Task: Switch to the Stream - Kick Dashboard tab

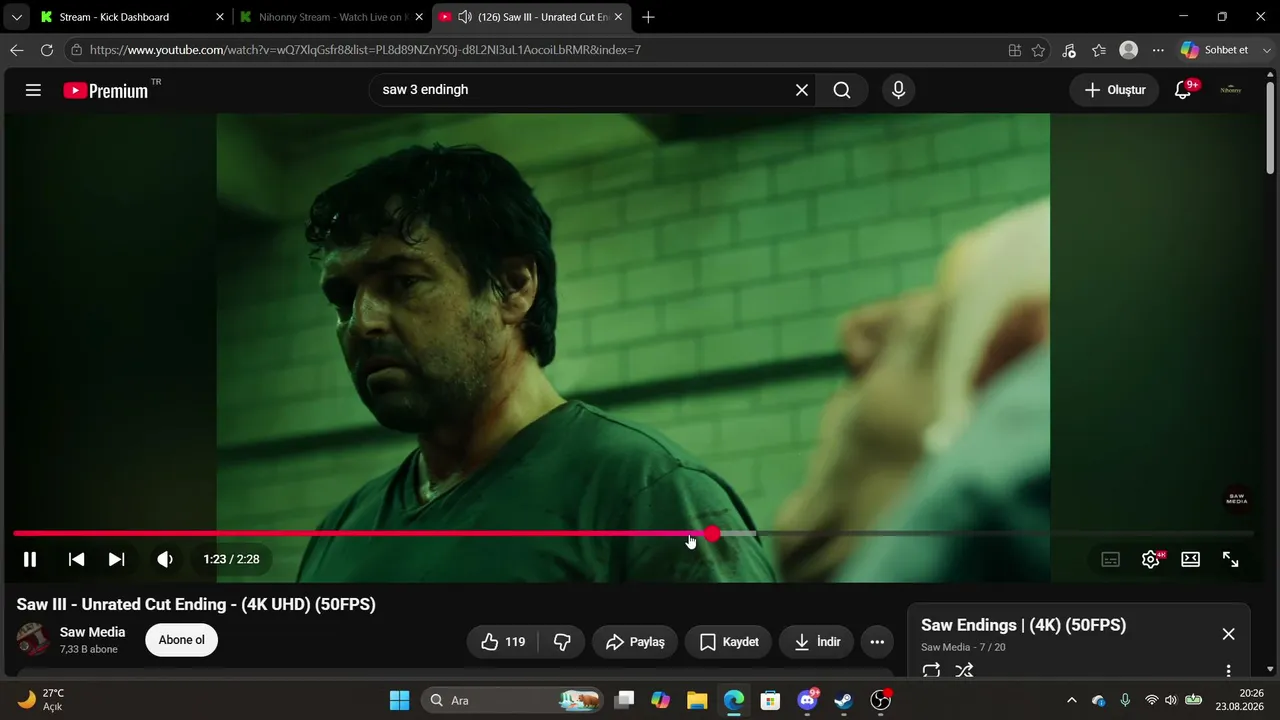Action: pos(130,17)
